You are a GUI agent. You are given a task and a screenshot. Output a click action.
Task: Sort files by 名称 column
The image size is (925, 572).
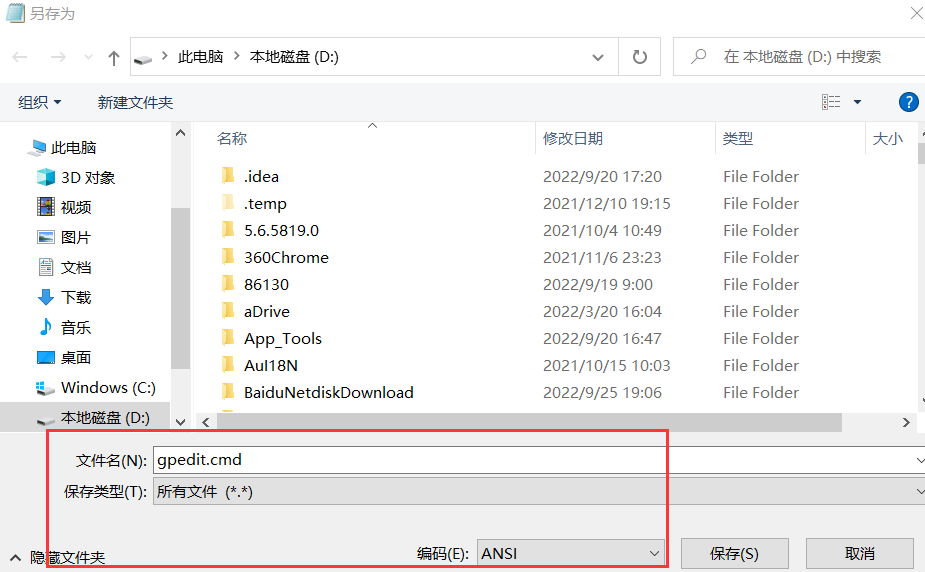pyautogui.click(x=231, y=138)
